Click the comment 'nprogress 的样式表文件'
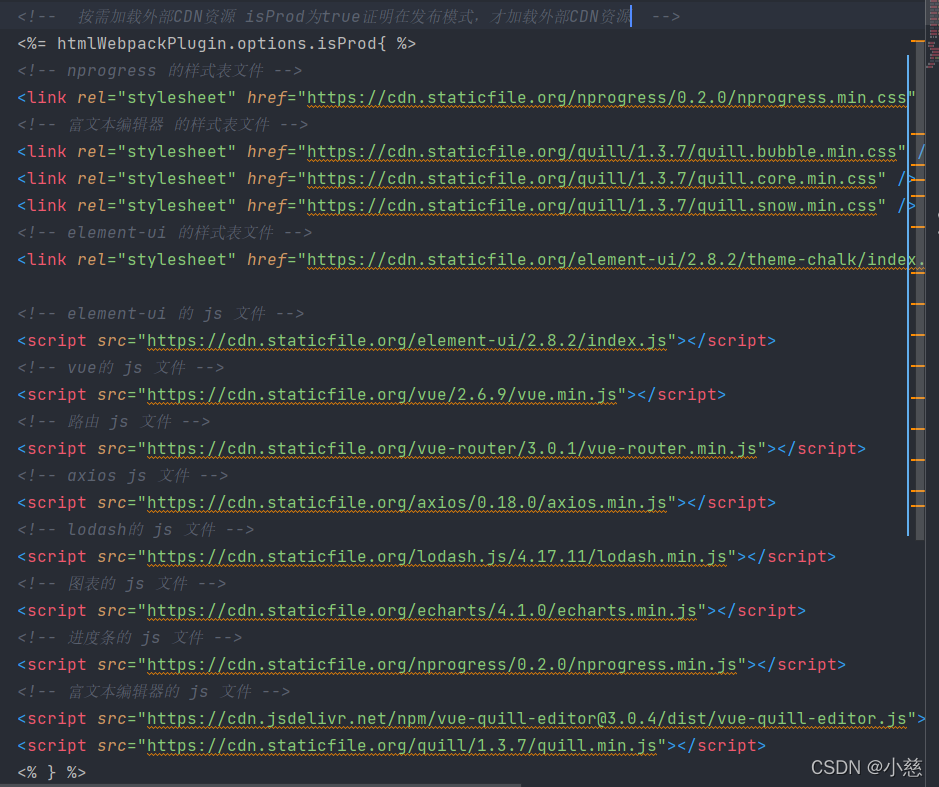939x787 pixels. point(159,71)
